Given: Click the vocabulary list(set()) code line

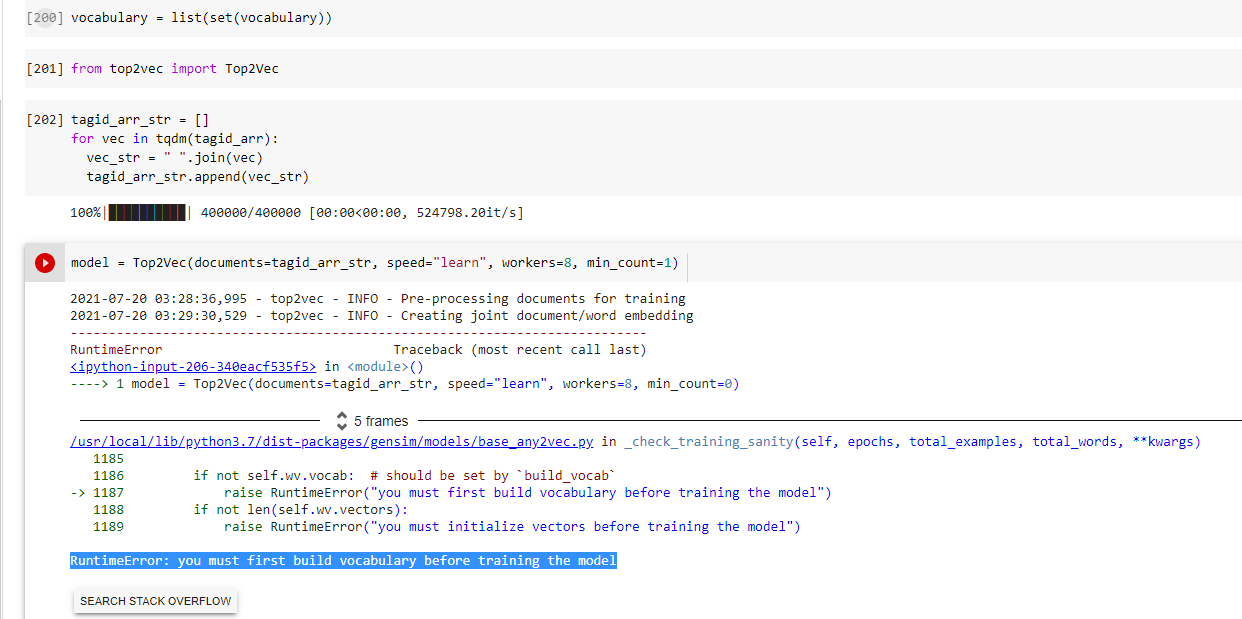Looking at the screenshot, I should 200,17.
